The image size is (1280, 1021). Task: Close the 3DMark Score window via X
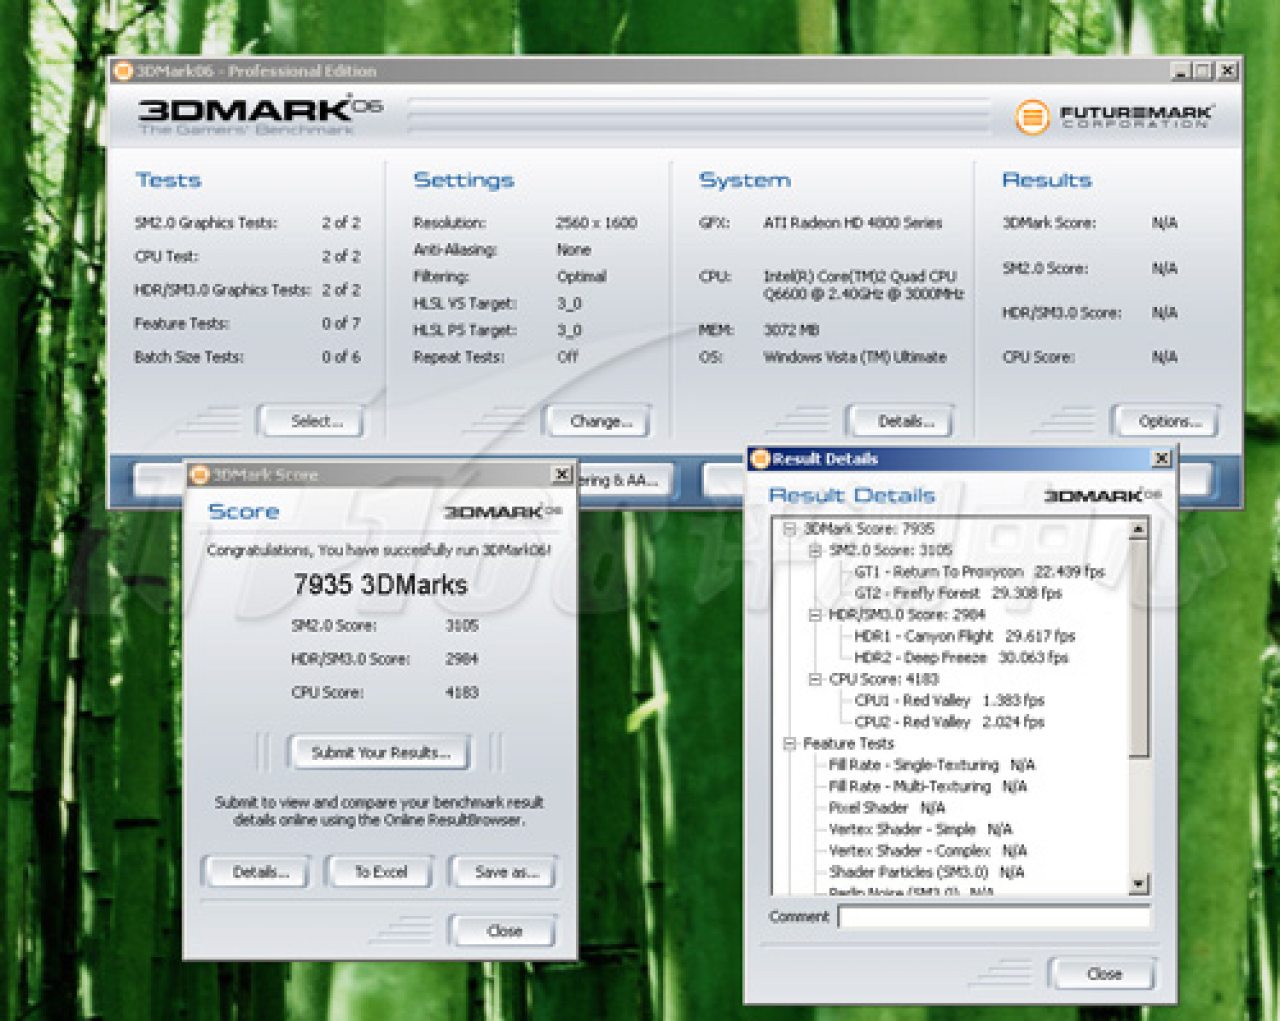click(562, 474)
